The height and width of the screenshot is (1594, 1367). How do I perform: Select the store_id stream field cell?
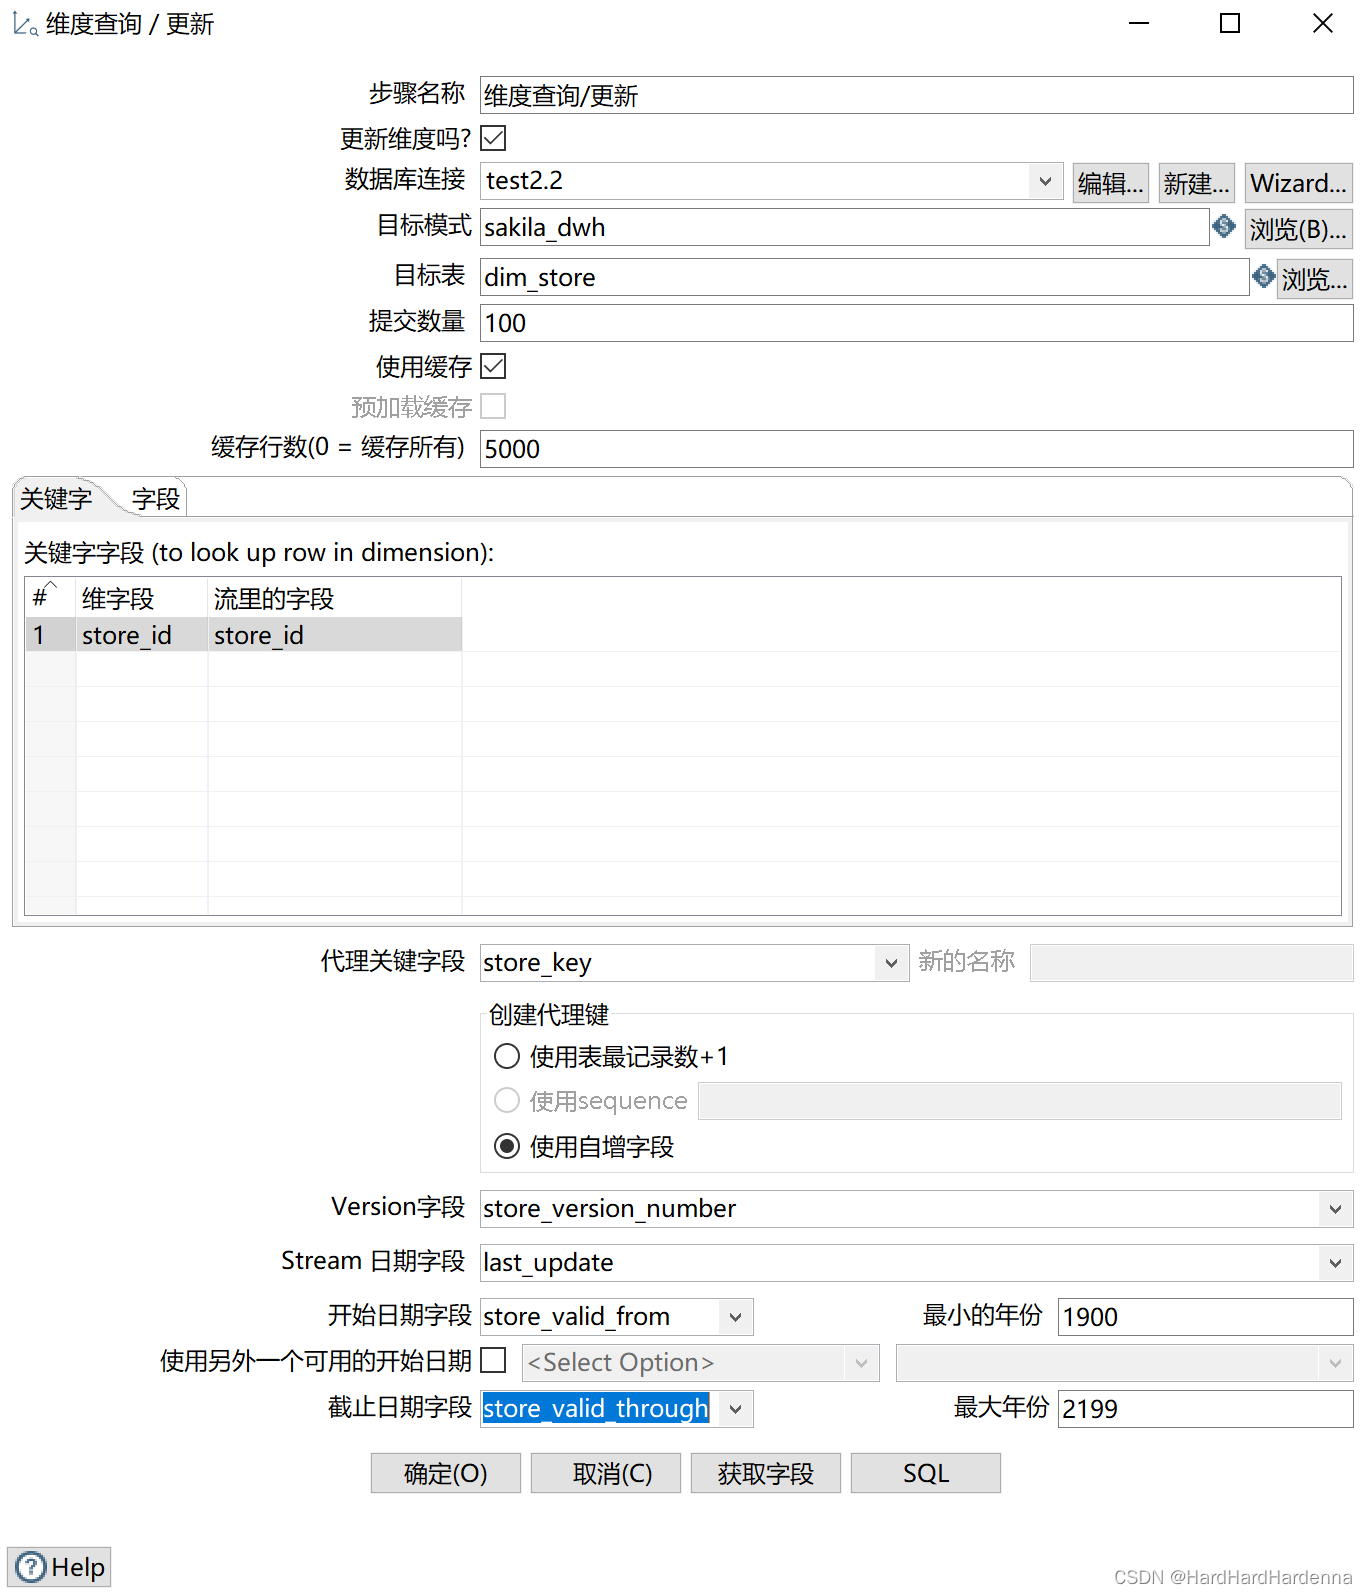[x=335, y=635]
